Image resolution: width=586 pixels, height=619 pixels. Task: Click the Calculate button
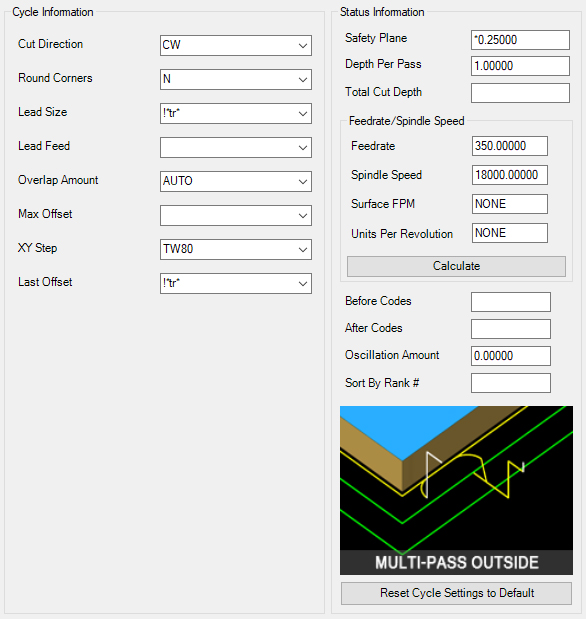(x=456, y=266)
